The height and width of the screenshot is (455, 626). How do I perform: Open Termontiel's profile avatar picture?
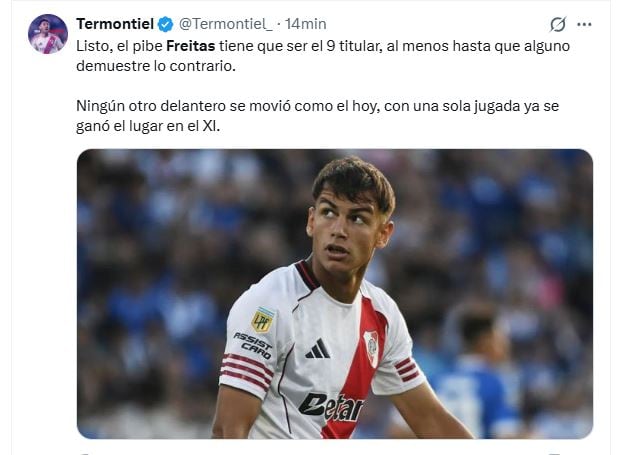pyautogui.click(x=48, y=34)
